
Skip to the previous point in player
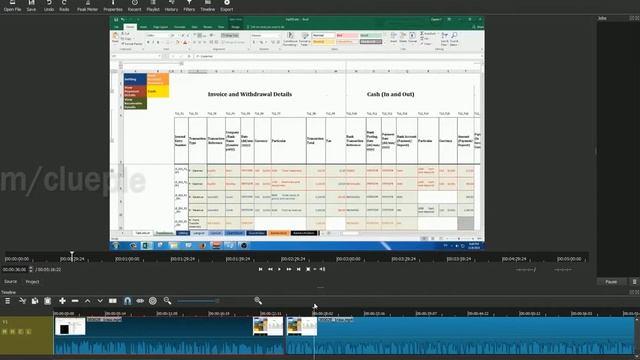click(x=260, y=269)
